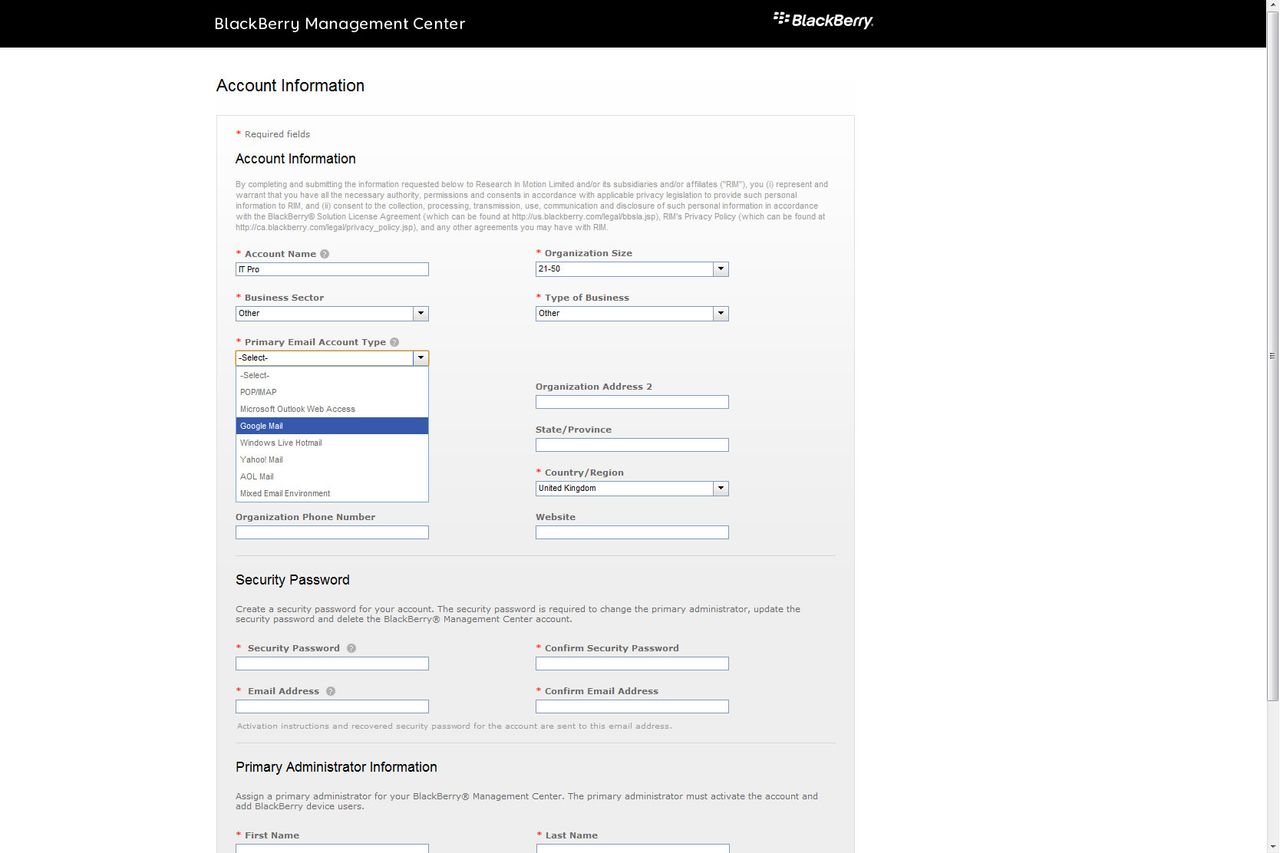Click the Confirm Security Password field
The width and height of the screenshot is (1280, 853).
632,664
